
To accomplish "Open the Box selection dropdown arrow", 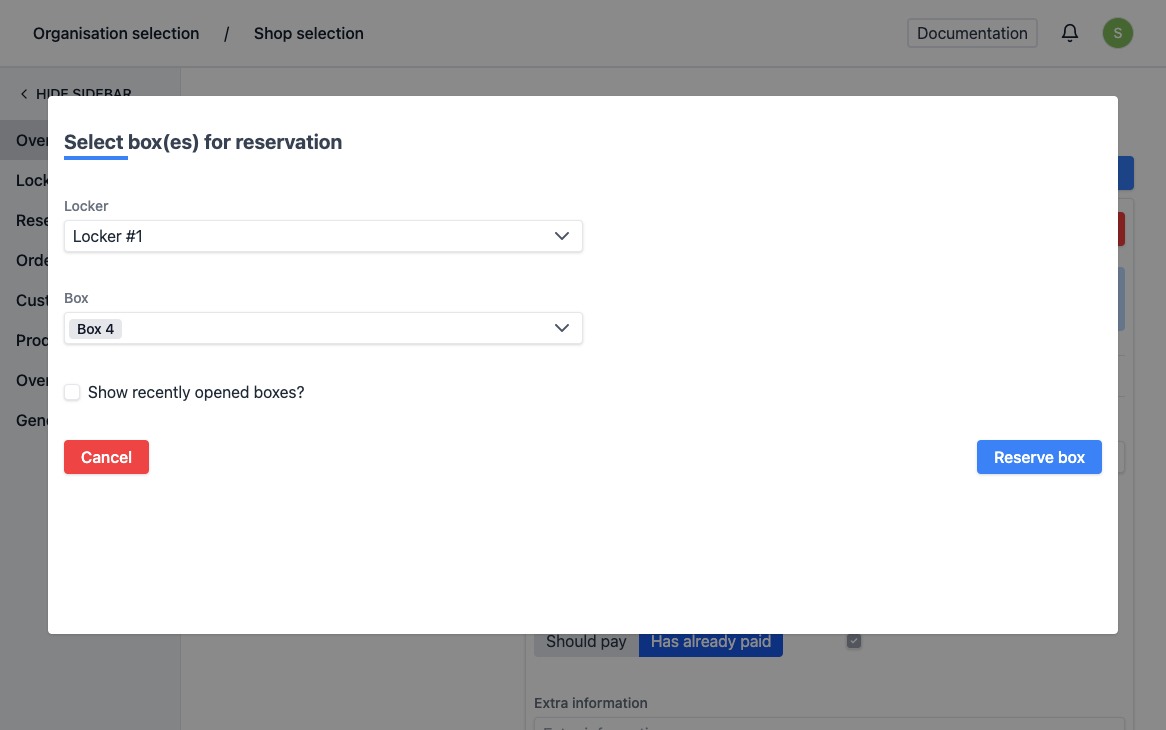I will pyautogui.click(x=561, y=328).
